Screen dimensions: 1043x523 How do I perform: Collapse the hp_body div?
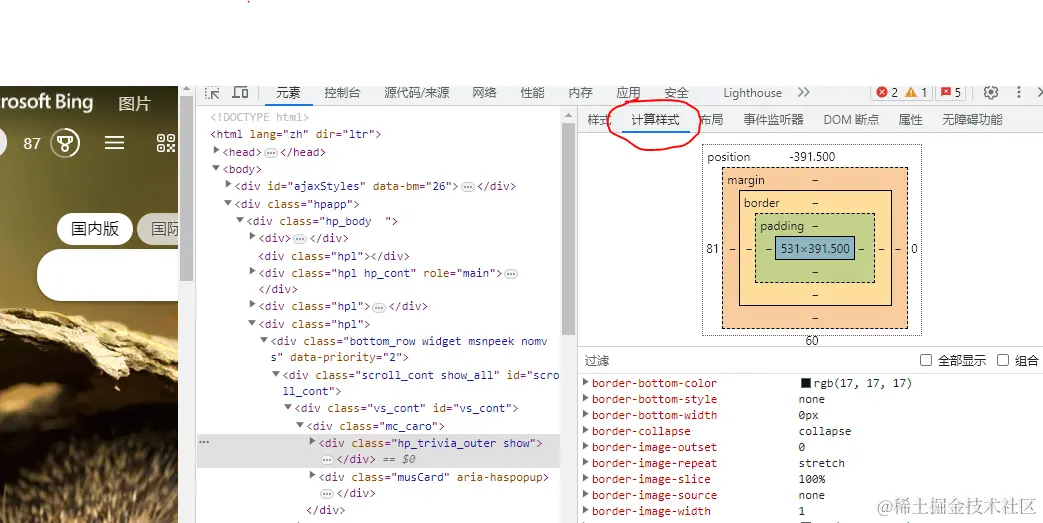click(x=240, y=220)
